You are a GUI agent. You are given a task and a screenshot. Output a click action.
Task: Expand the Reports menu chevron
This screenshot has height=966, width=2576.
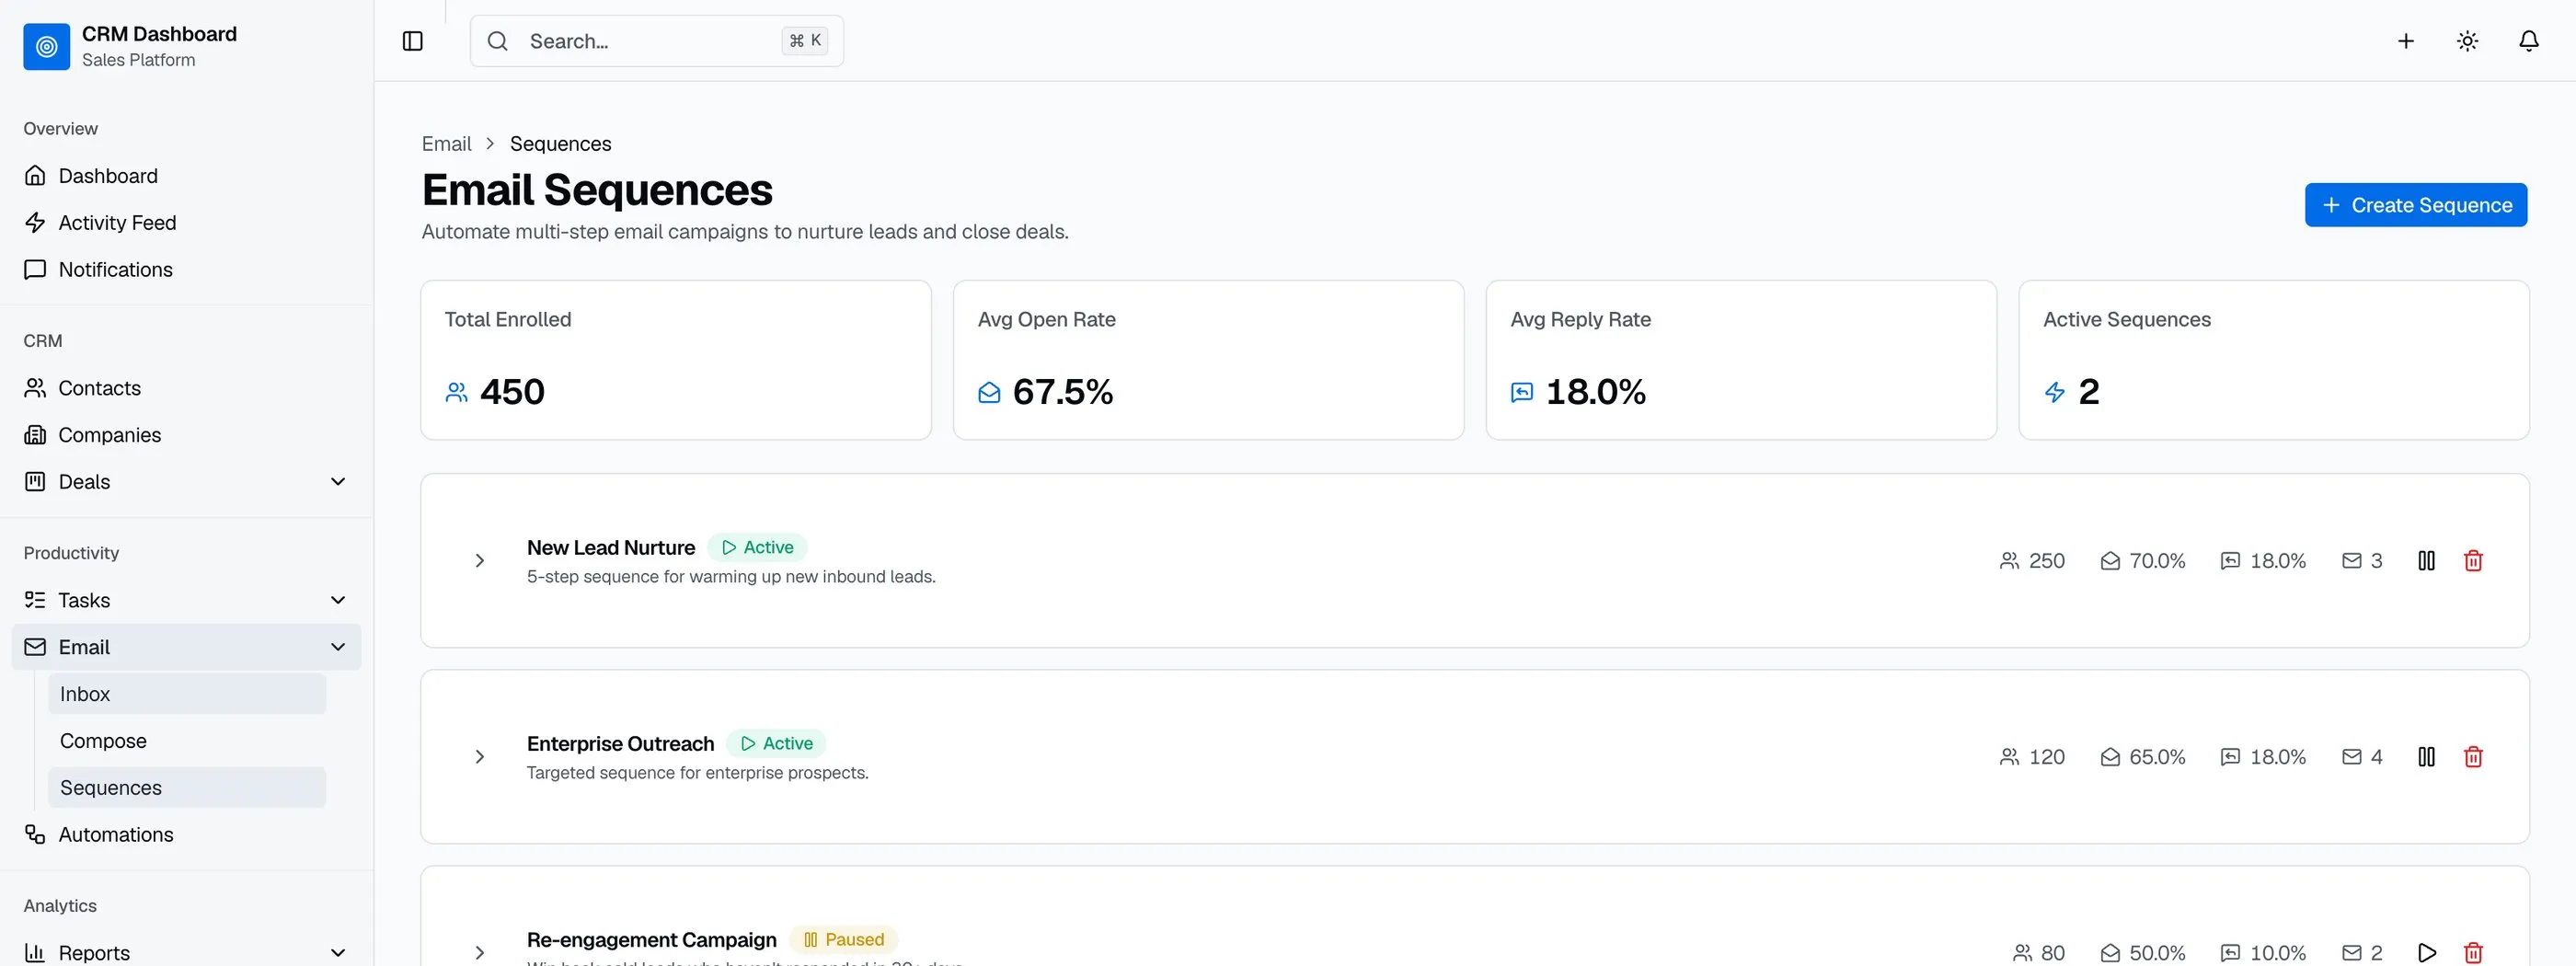(x=338, y=952)
